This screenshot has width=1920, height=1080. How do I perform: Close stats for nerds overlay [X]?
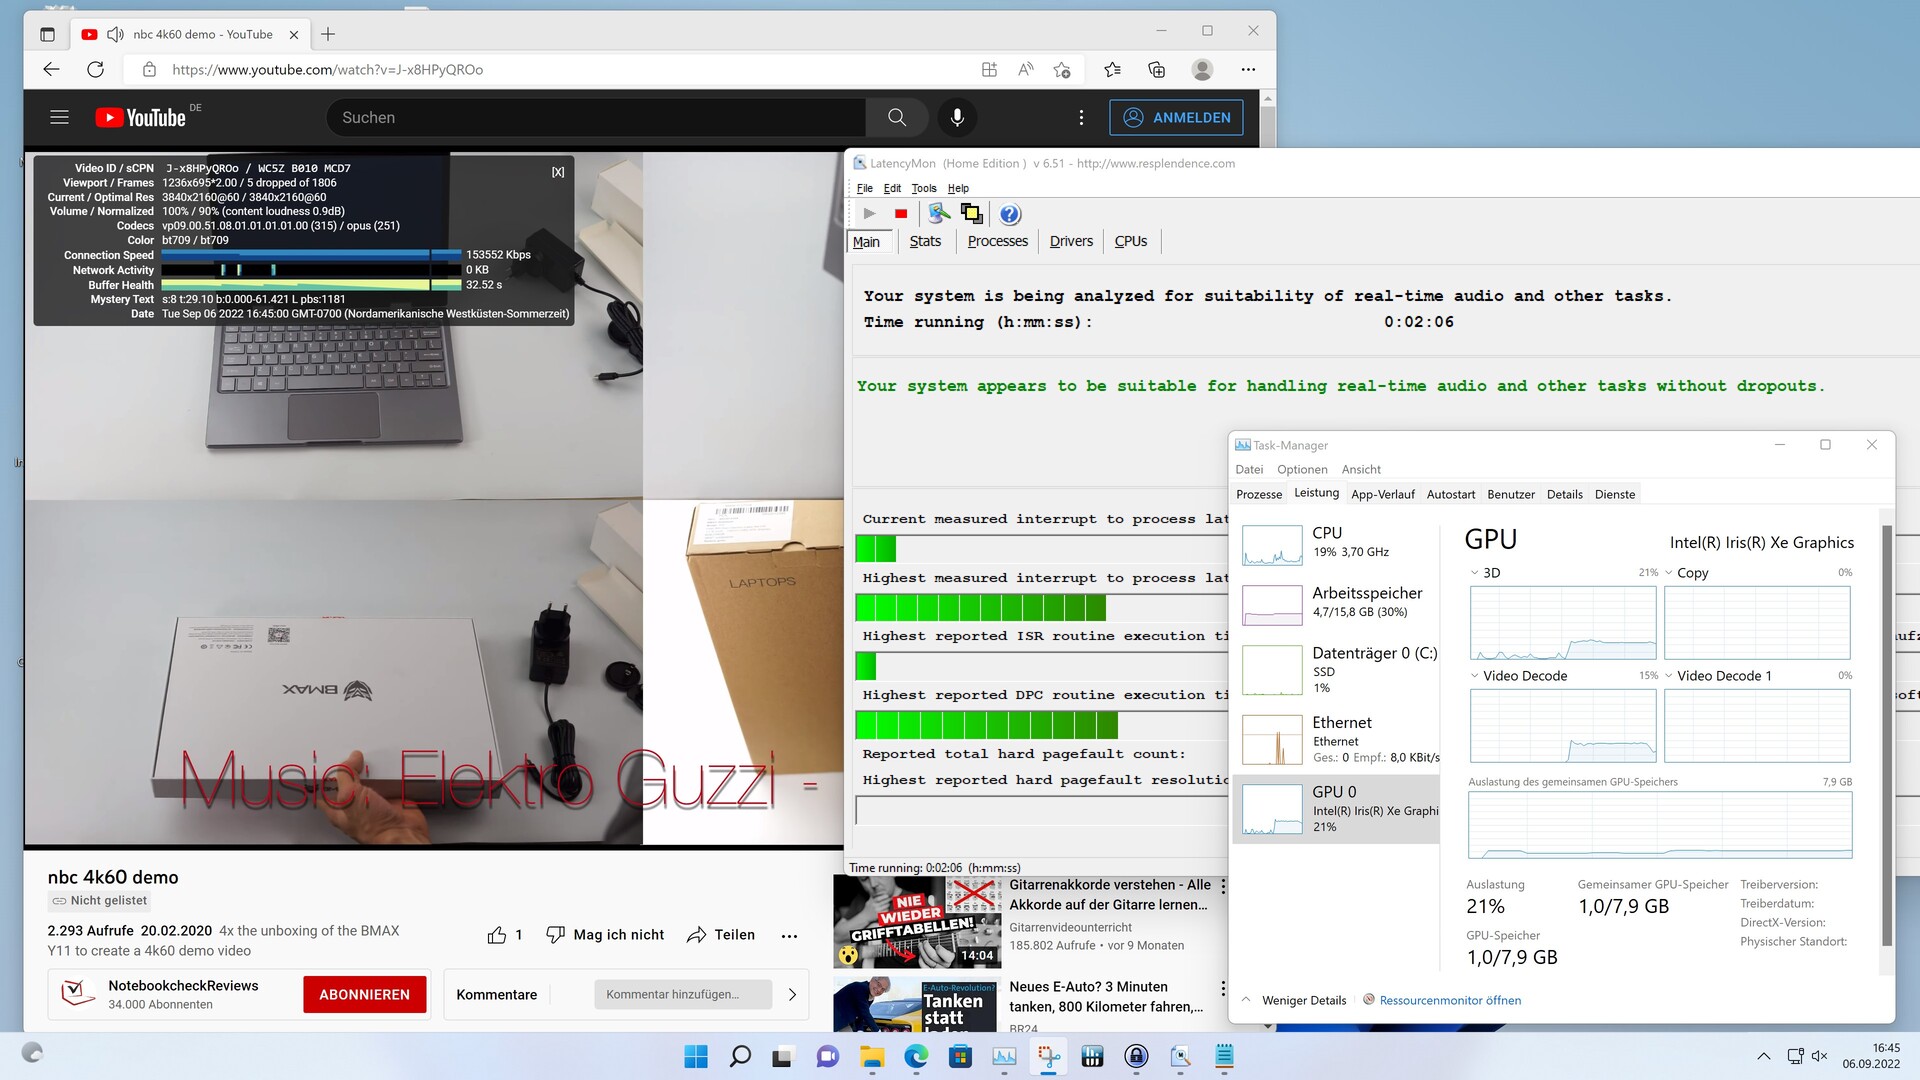558,172
